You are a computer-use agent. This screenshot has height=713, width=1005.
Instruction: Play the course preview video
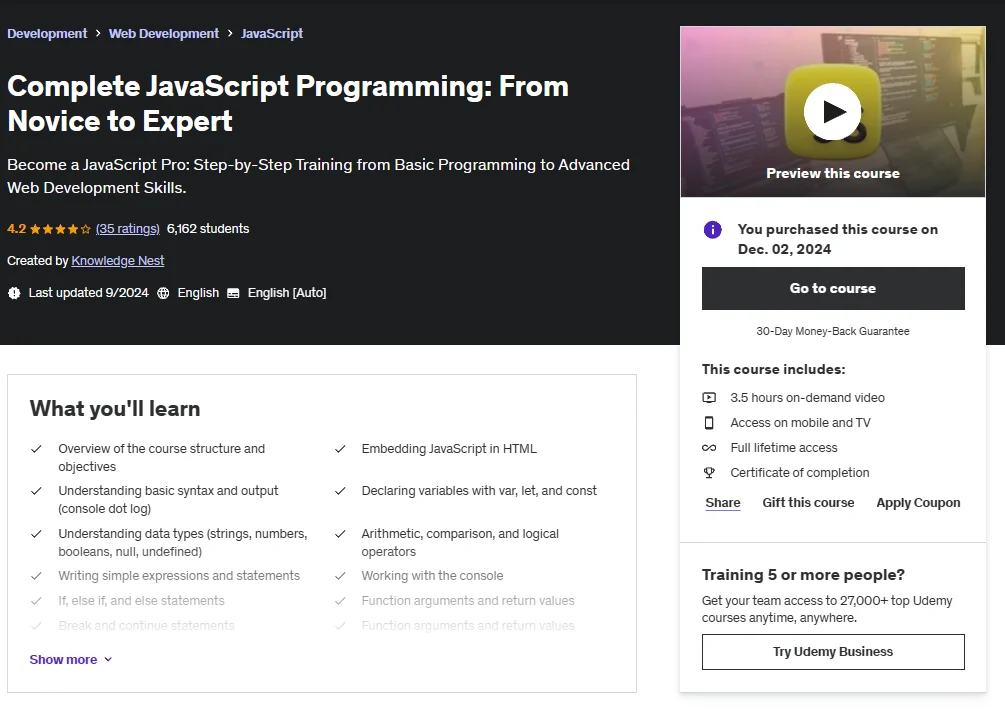pyautogui.click(x=833, y=112)
